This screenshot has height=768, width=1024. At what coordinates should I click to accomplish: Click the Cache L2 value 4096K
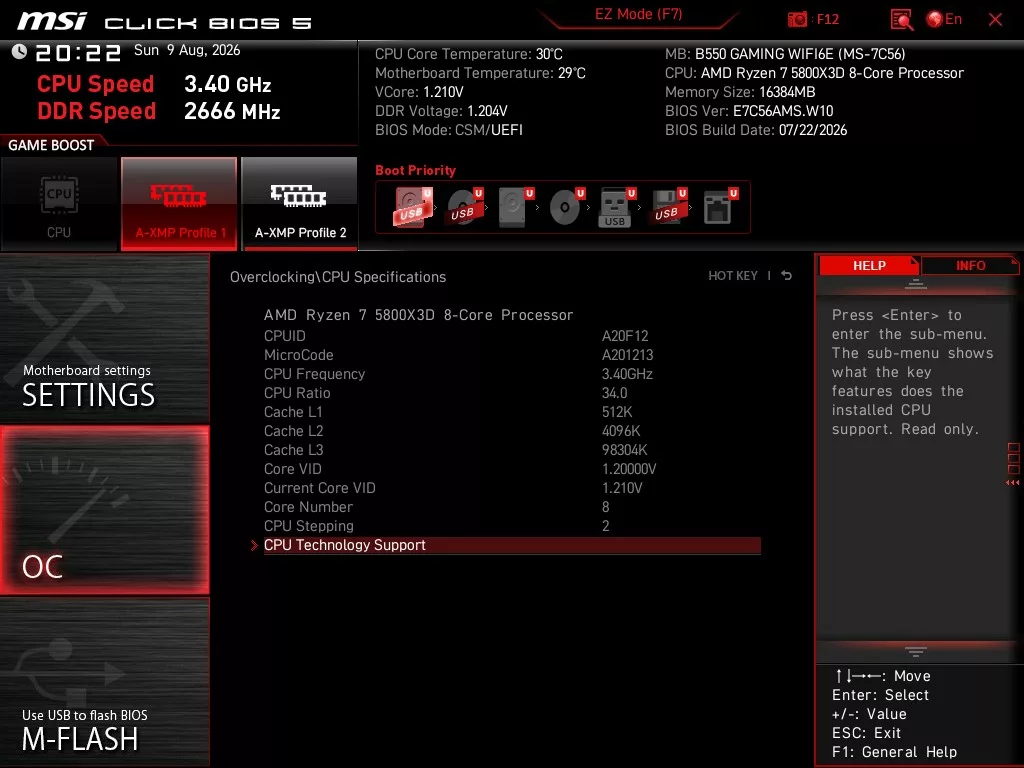[x=621, y=431]
